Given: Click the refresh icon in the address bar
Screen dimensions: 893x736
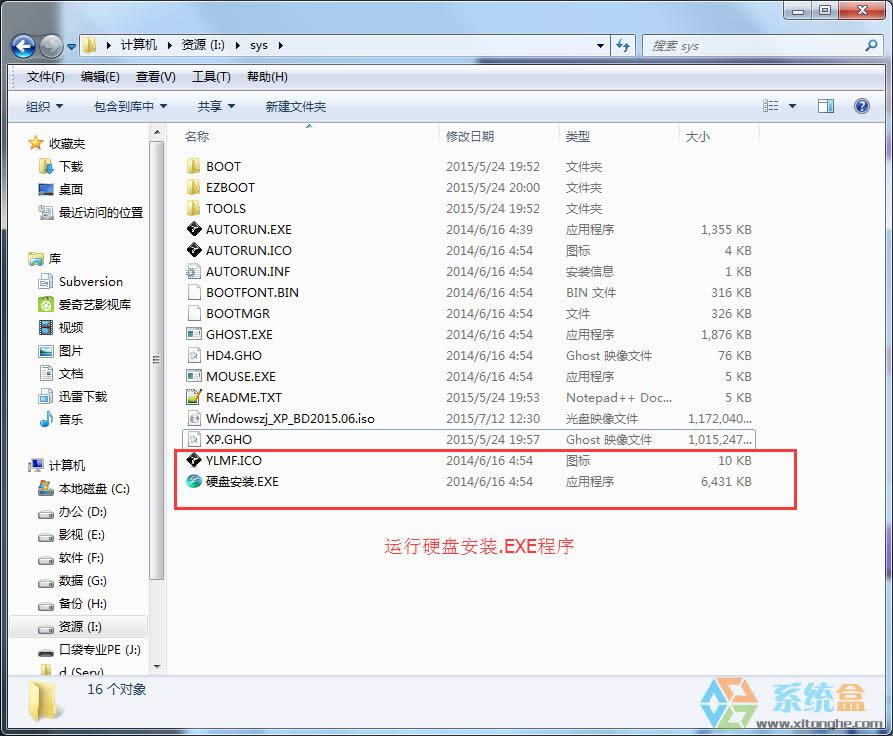Looking at the screenshot, I should point(622,45).
